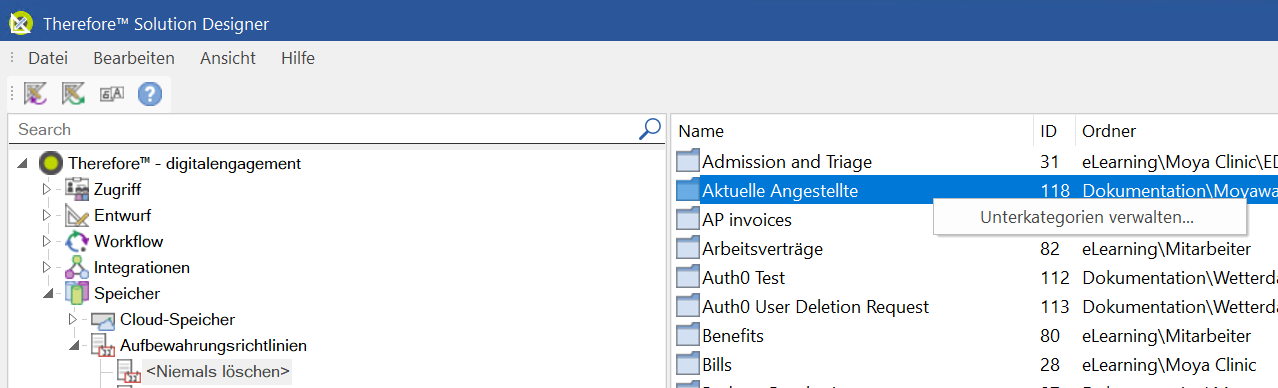Image resolution: width=1278 pixels, height=388 pixels.
Task: Collapse the Therefore - digitalengagement root node
Action: click(22, 164)
